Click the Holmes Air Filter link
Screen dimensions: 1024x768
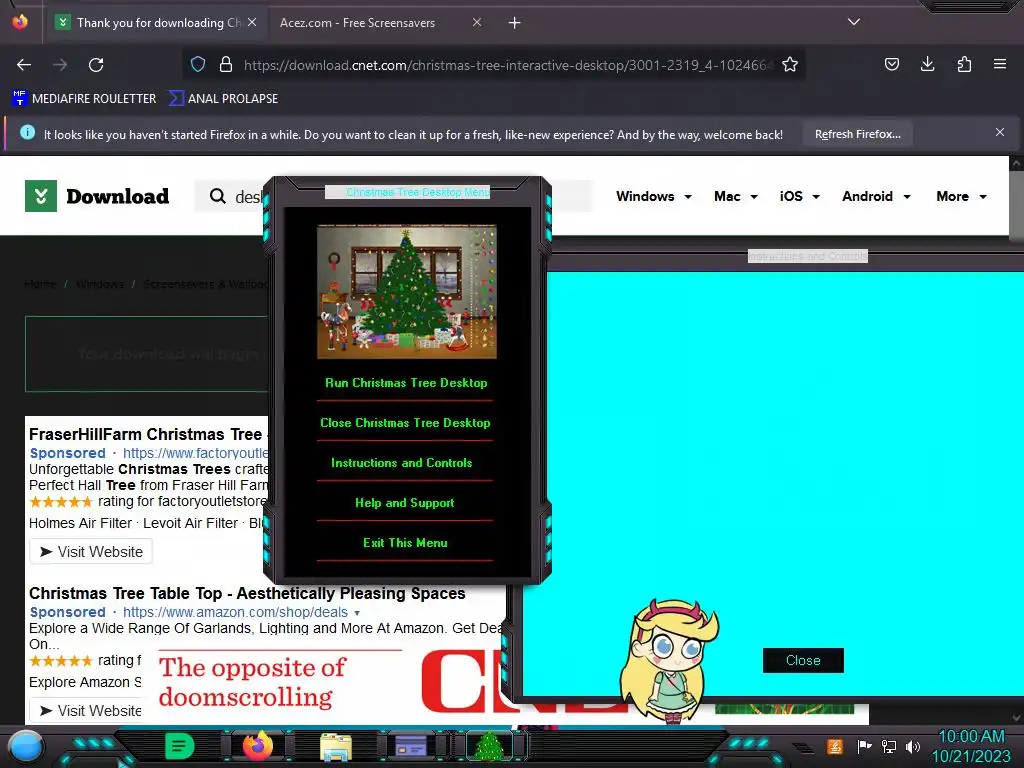point(80,523)
